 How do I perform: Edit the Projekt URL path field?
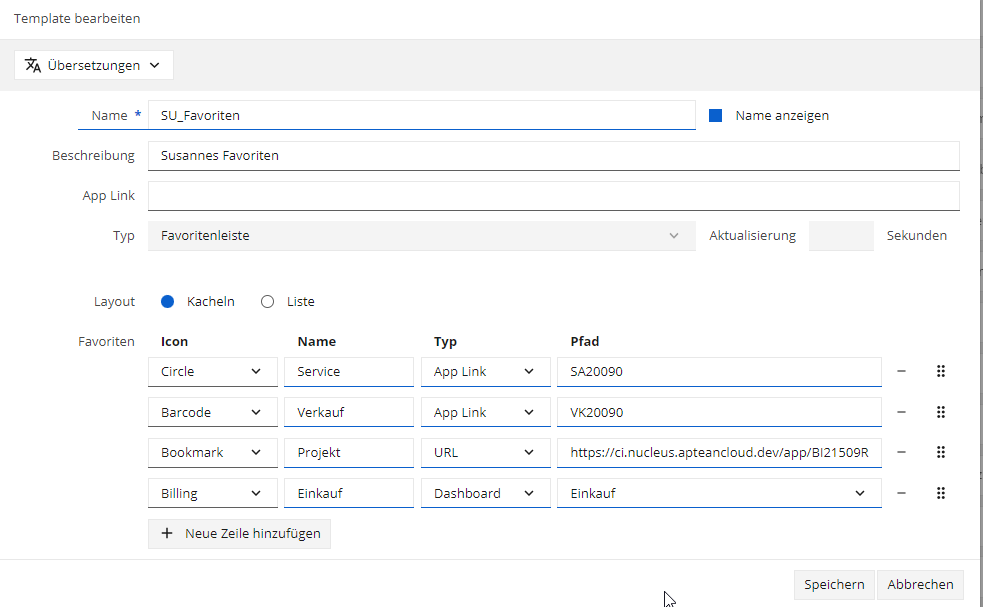(x=719, y=452)
